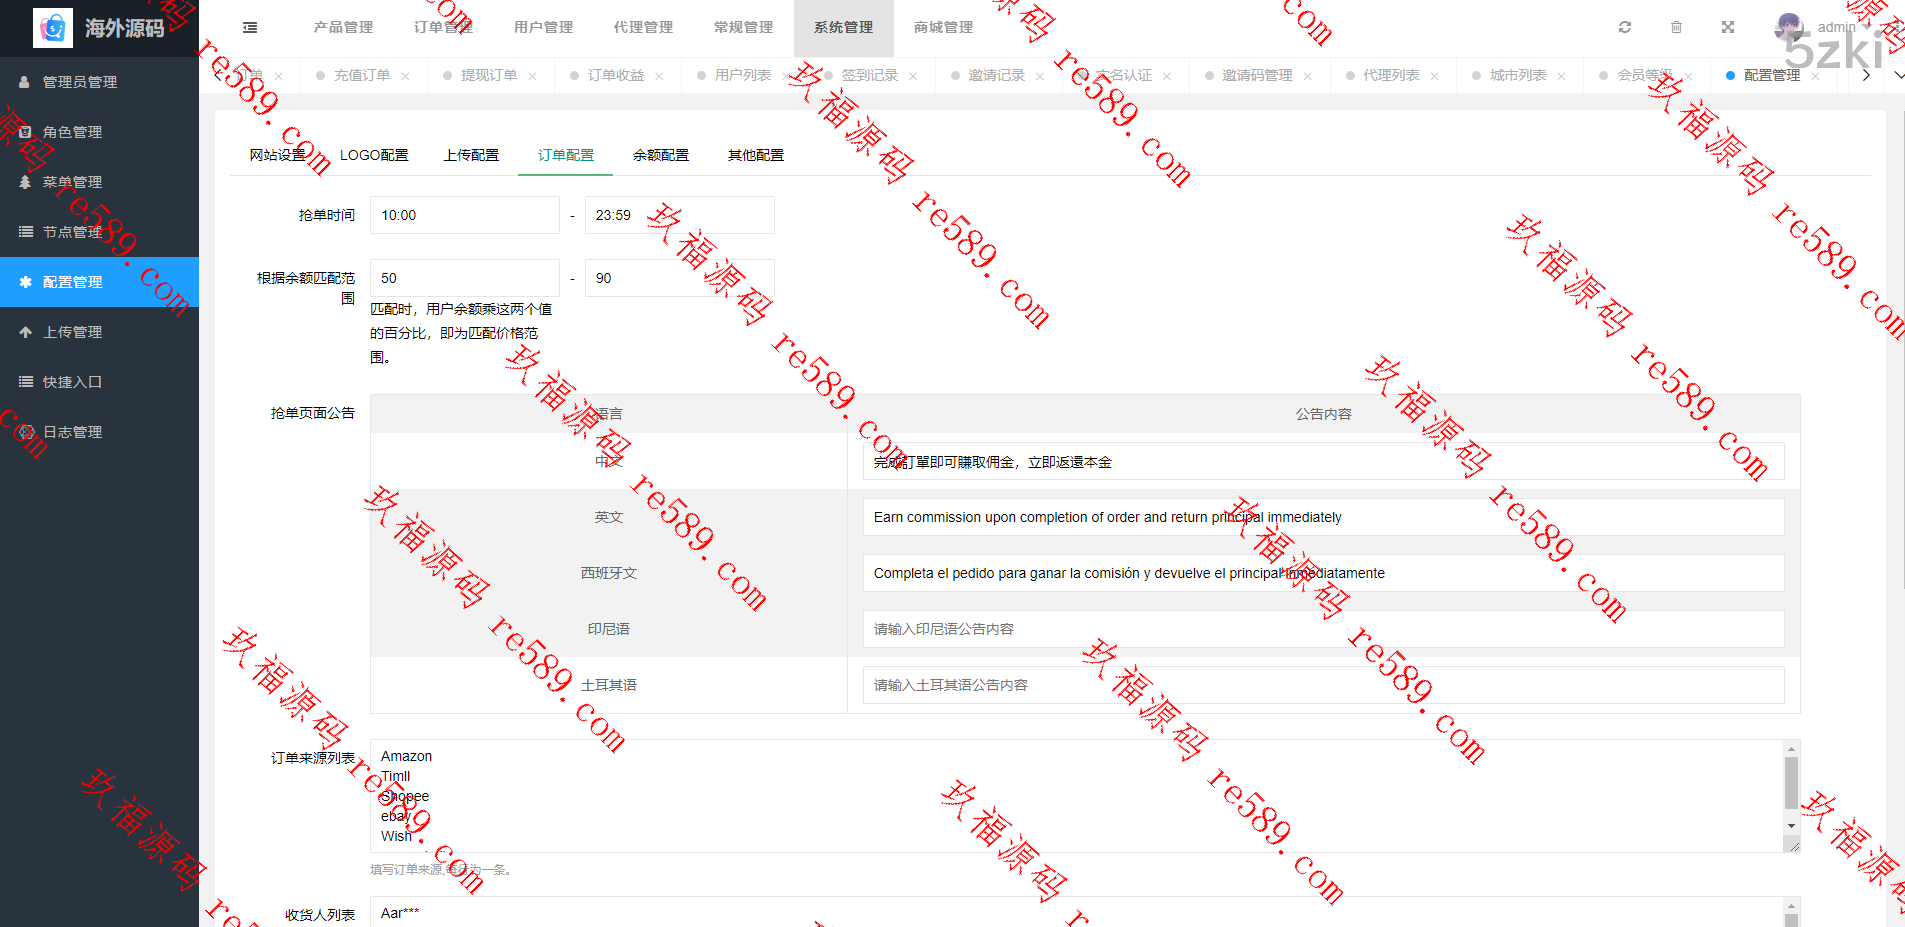Close the 代理列表 tab
This screenshot has height=927, width=1905.
point(1434,76)
